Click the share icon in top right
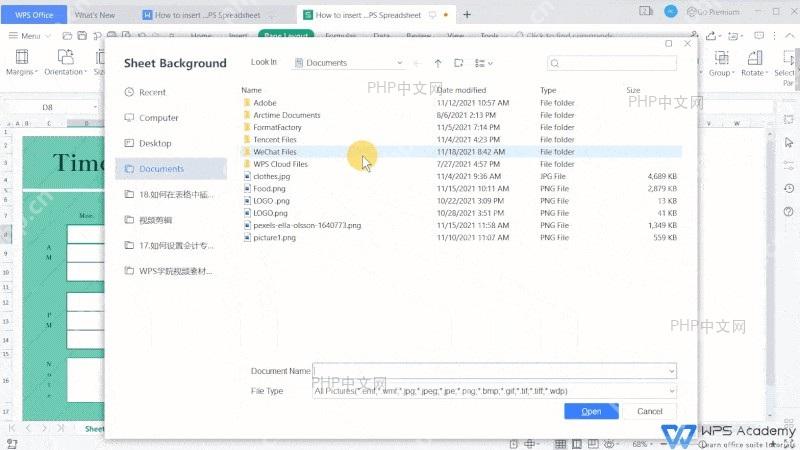This screenshot has width=800, height=450. (x=711, y=36)
